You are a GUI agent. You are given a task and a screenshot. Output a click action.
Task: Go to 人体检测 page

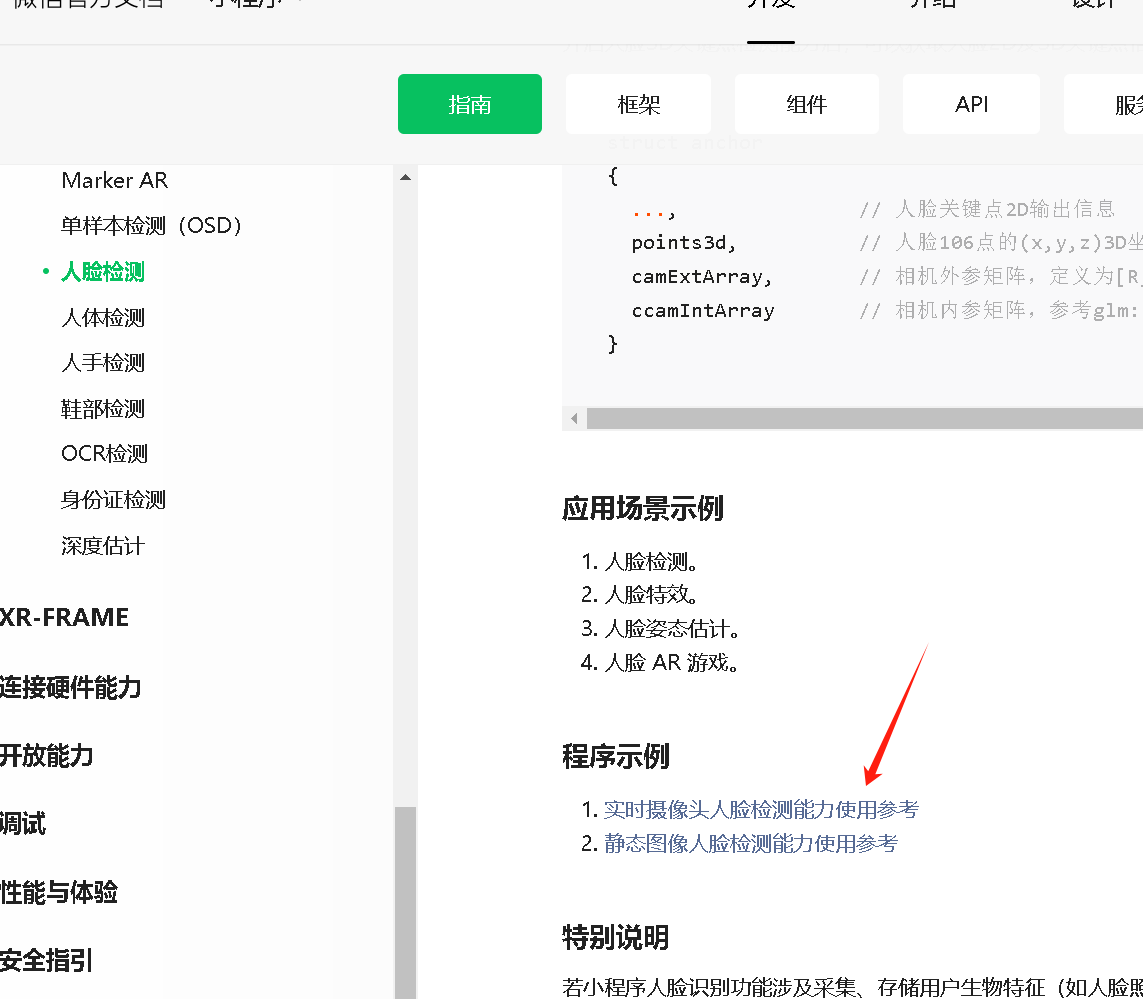(103, 318)
